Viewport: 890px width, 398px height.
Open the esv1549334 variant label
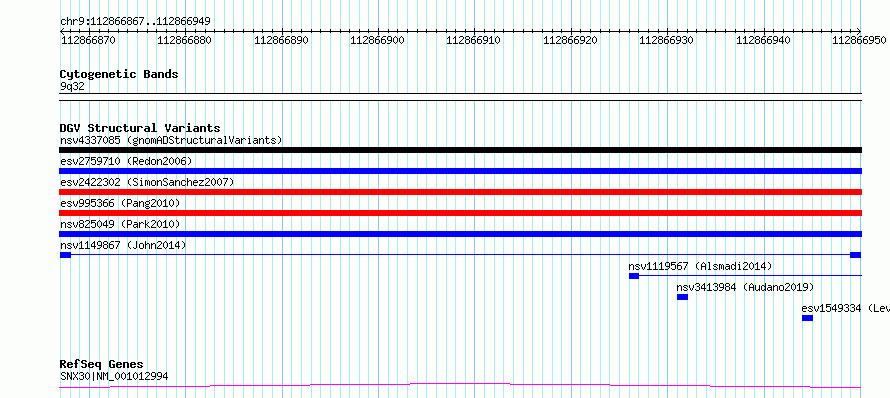click(x=845, y=308)
